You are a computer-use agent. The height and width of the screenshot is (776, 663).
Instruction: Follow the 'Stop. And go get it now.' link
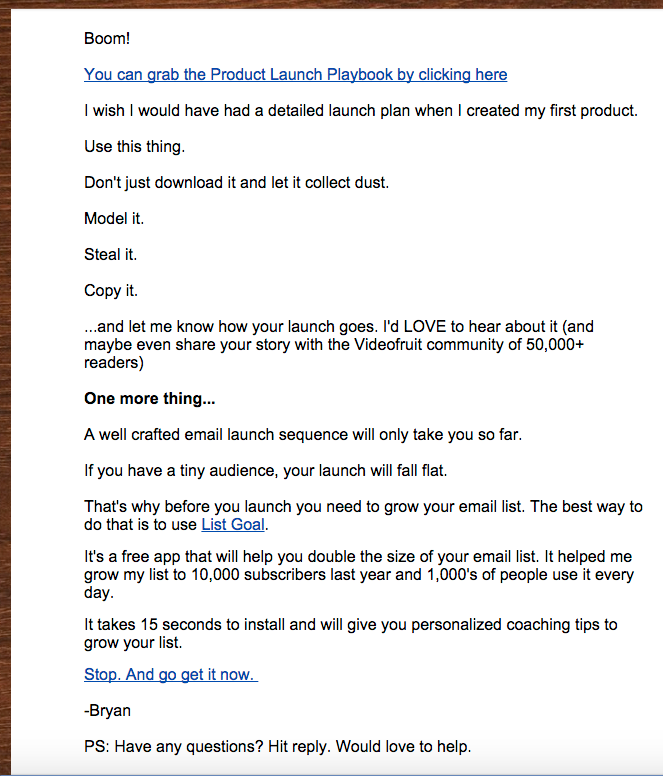point(171,674)
